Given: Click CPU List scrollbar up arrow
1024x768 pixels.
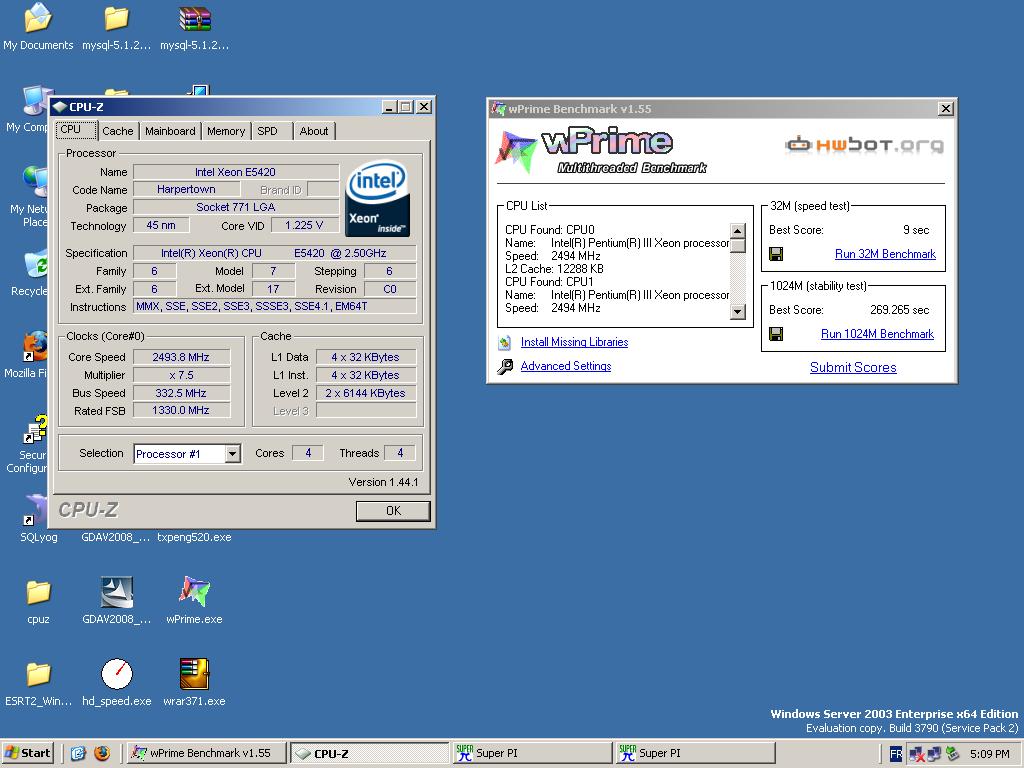Looking at the screenshot, I should tap(737, 231).
